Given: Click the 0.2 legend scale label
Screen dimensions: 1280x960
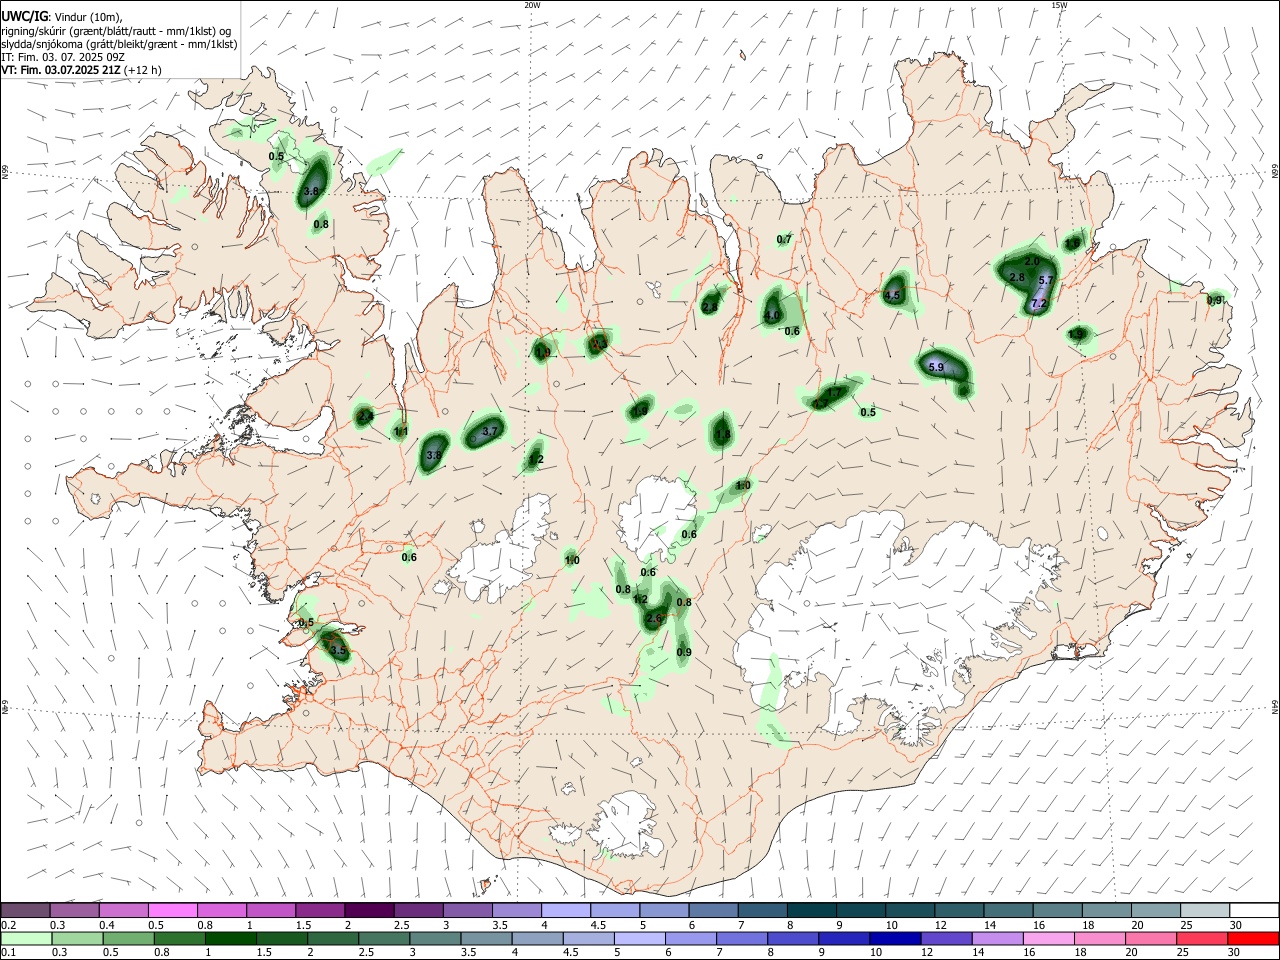Looking at the screenshot, I should coord(8,925).
